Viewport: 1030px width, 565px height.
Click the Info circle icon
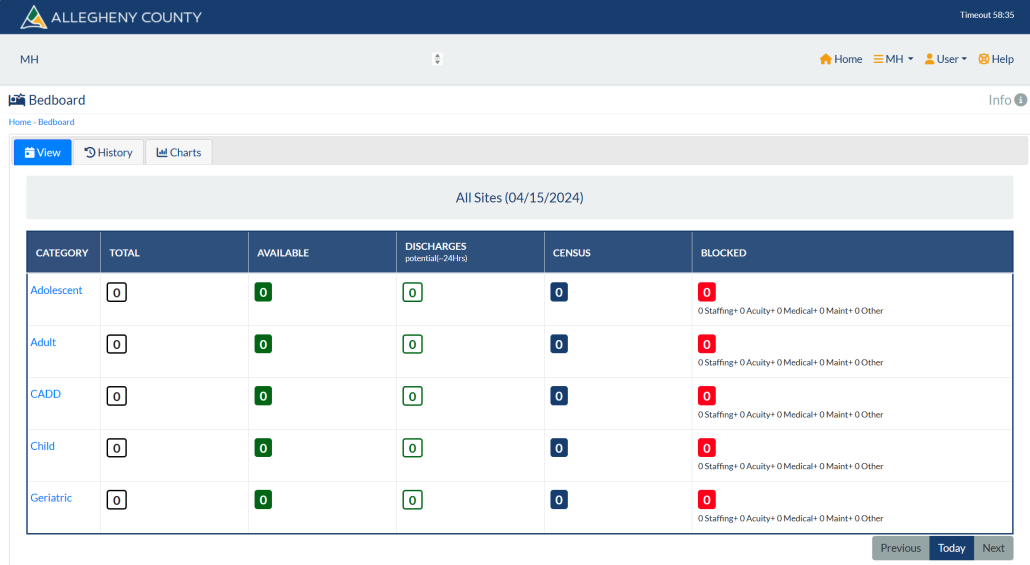click(1020, 100)
